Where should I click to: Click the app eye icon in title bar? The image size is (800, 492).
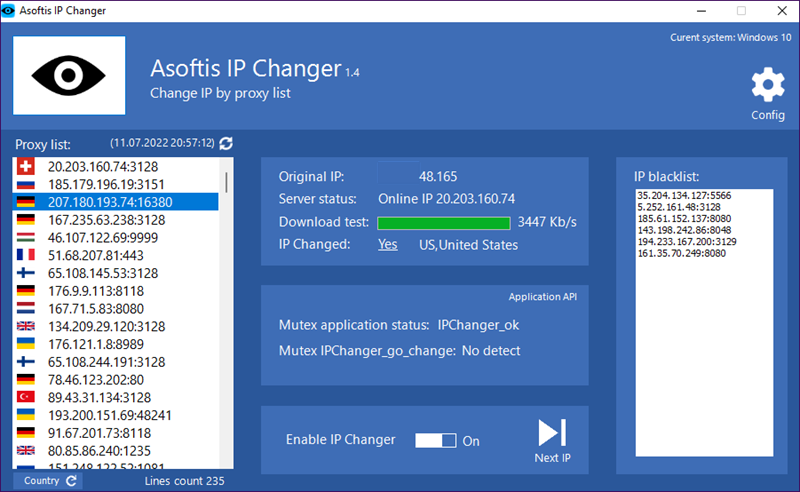[x=8, y=10]
